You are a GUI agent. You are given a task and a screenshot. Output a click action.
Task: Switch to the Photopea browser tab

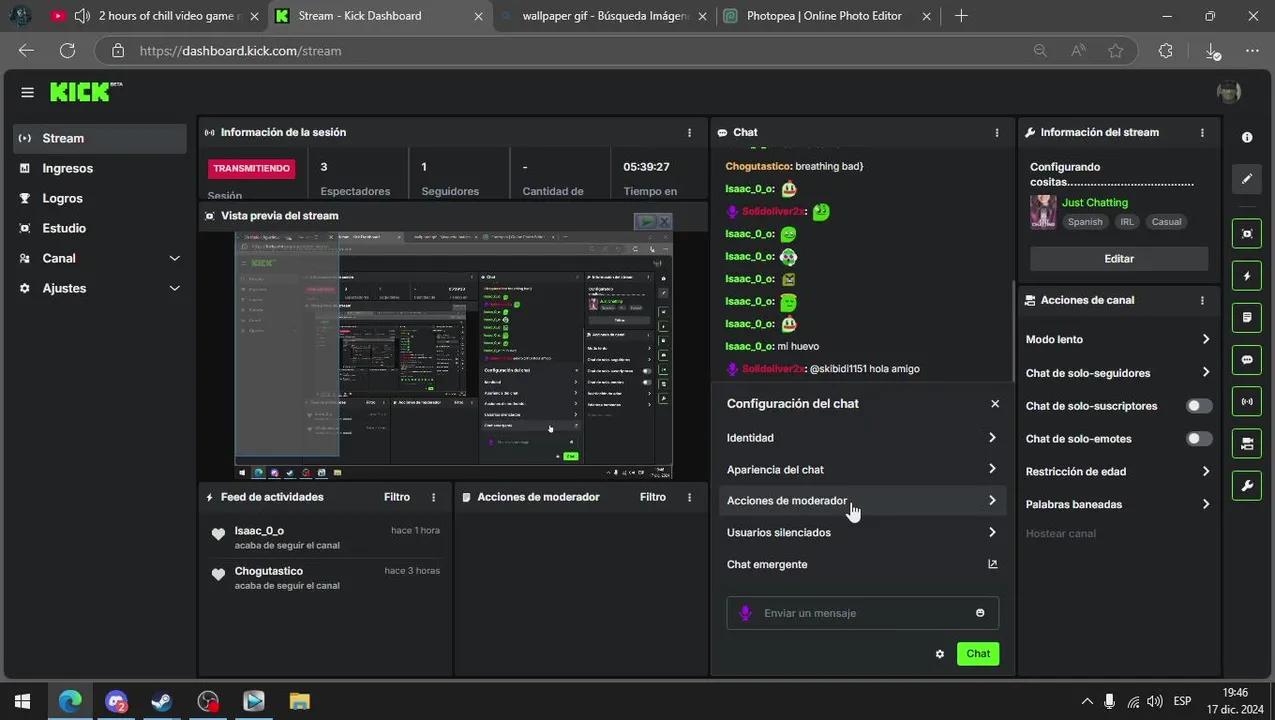[x=826, y=16]
